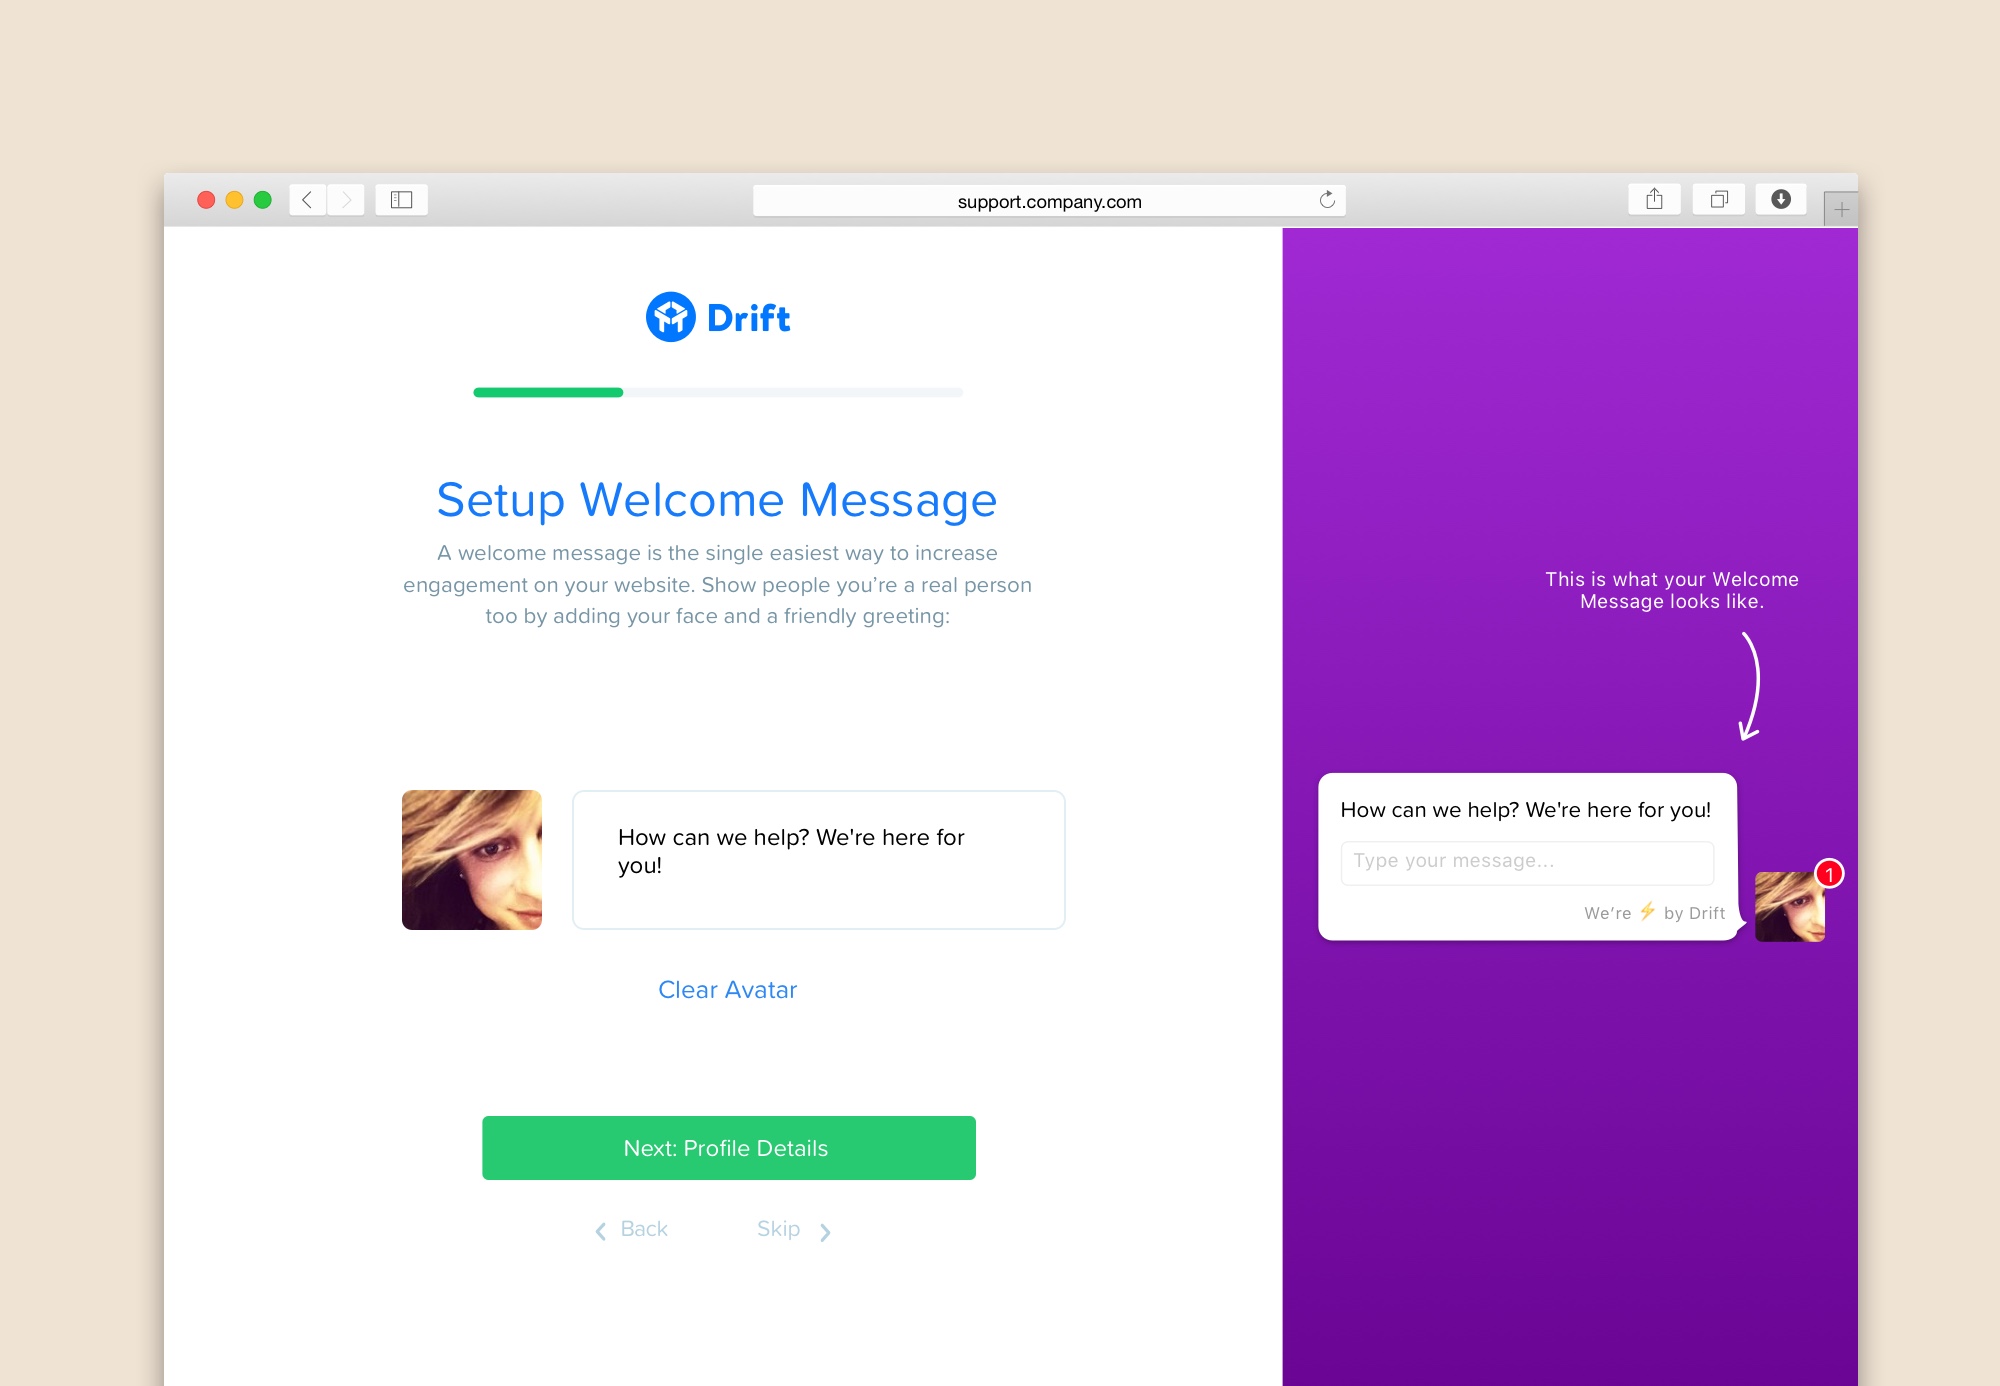The image size is (2000, 1386).
Task: Click the We're by Drift link
Action: [1655, 912]
